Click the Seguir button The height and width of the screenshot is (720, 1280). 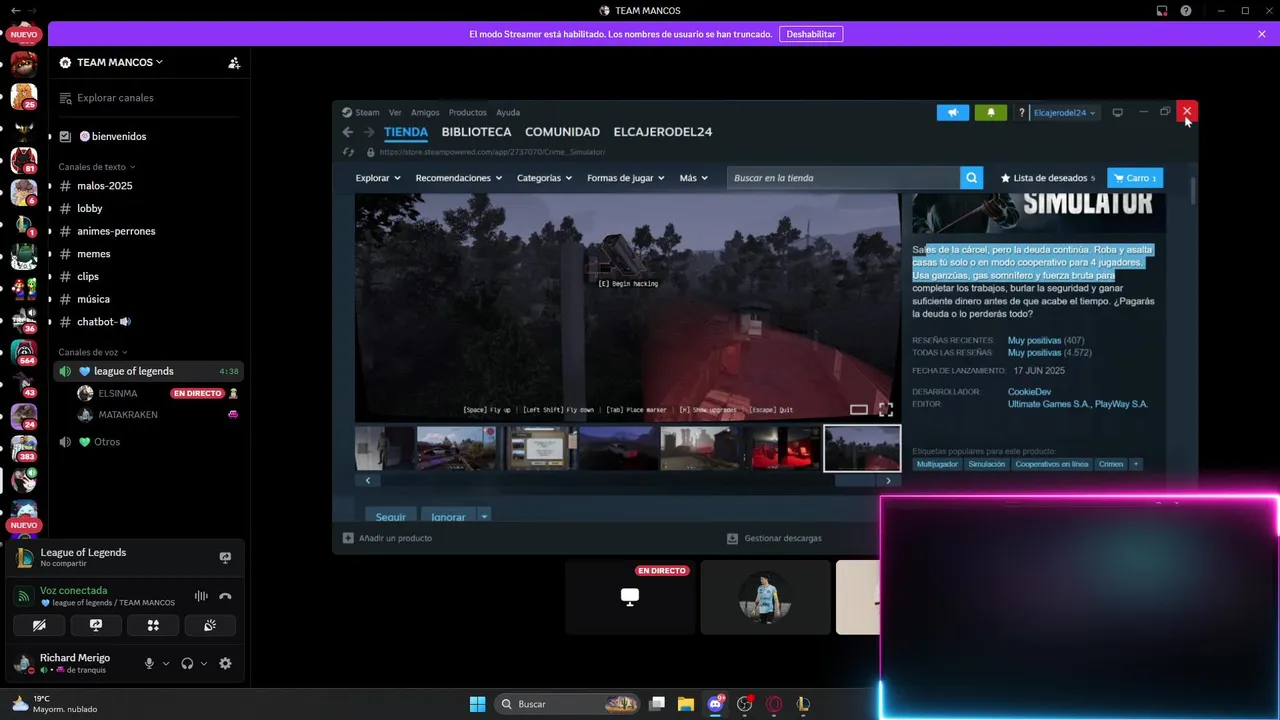point(391,516)
